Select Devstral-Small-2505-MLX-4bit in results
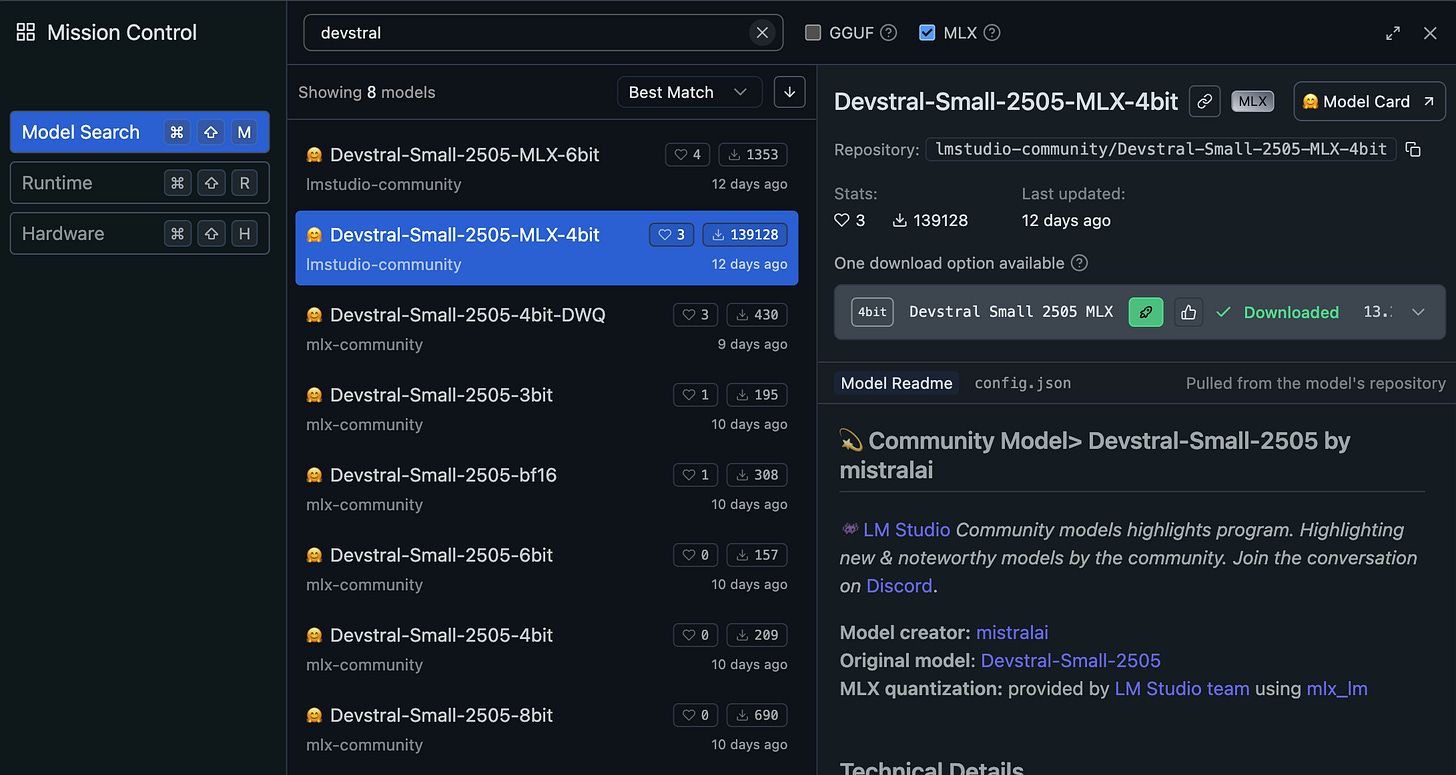This screenshot has height=775, width=1456. click(547, 248)
